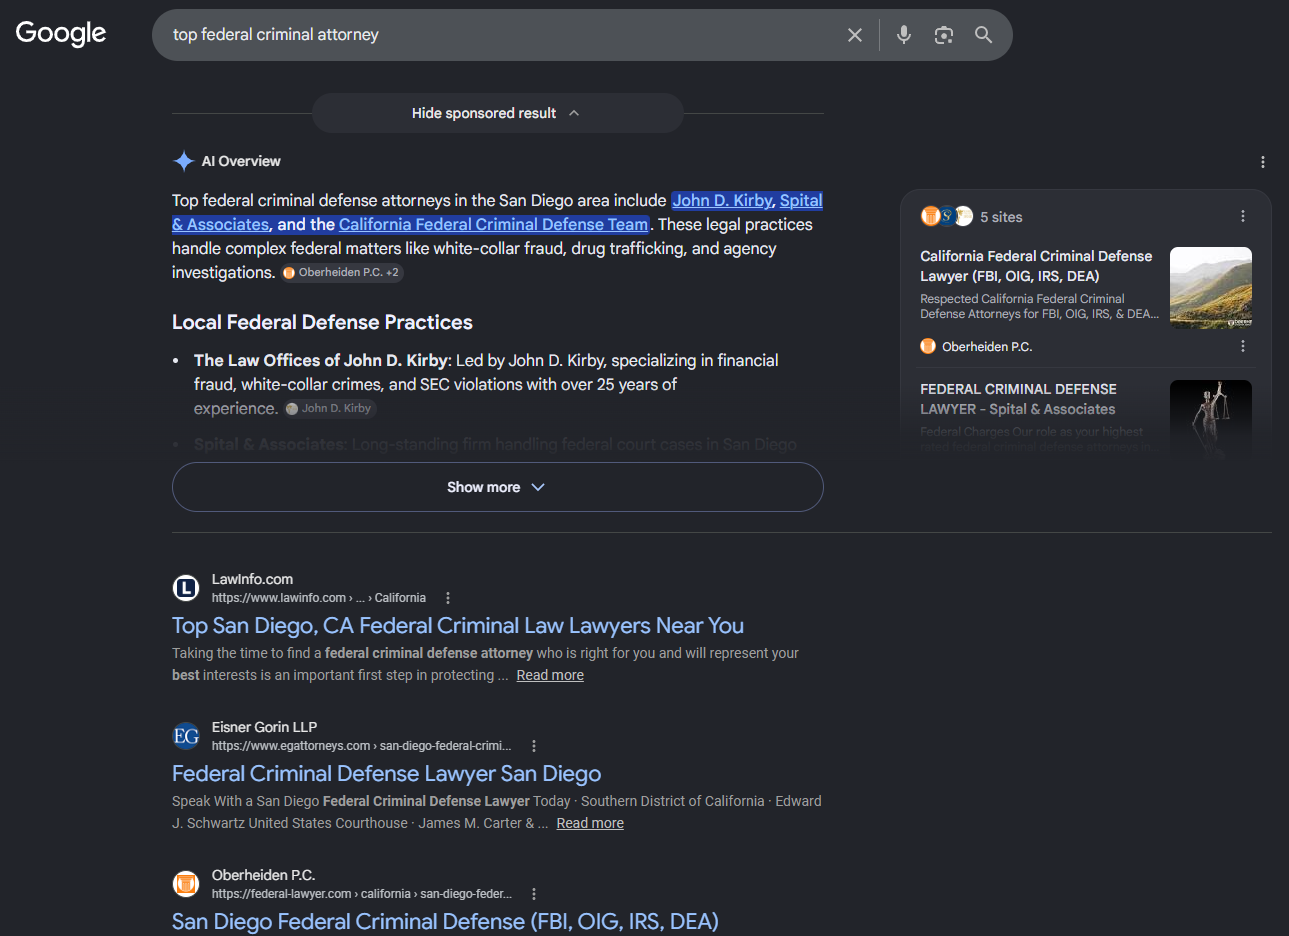Screen dimensions: 1289x936
Task: Click the AI Overview sparkle icon
Action: point(184,161)
